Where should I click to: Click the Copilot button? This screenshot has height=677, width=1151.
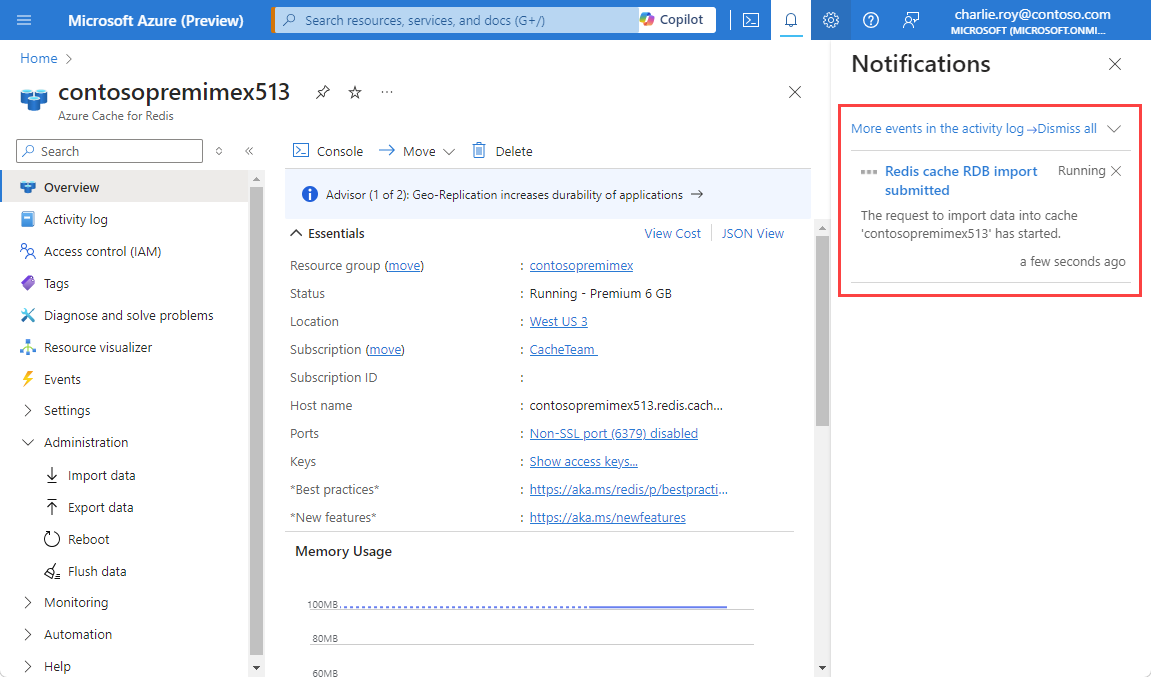point(676,20)
